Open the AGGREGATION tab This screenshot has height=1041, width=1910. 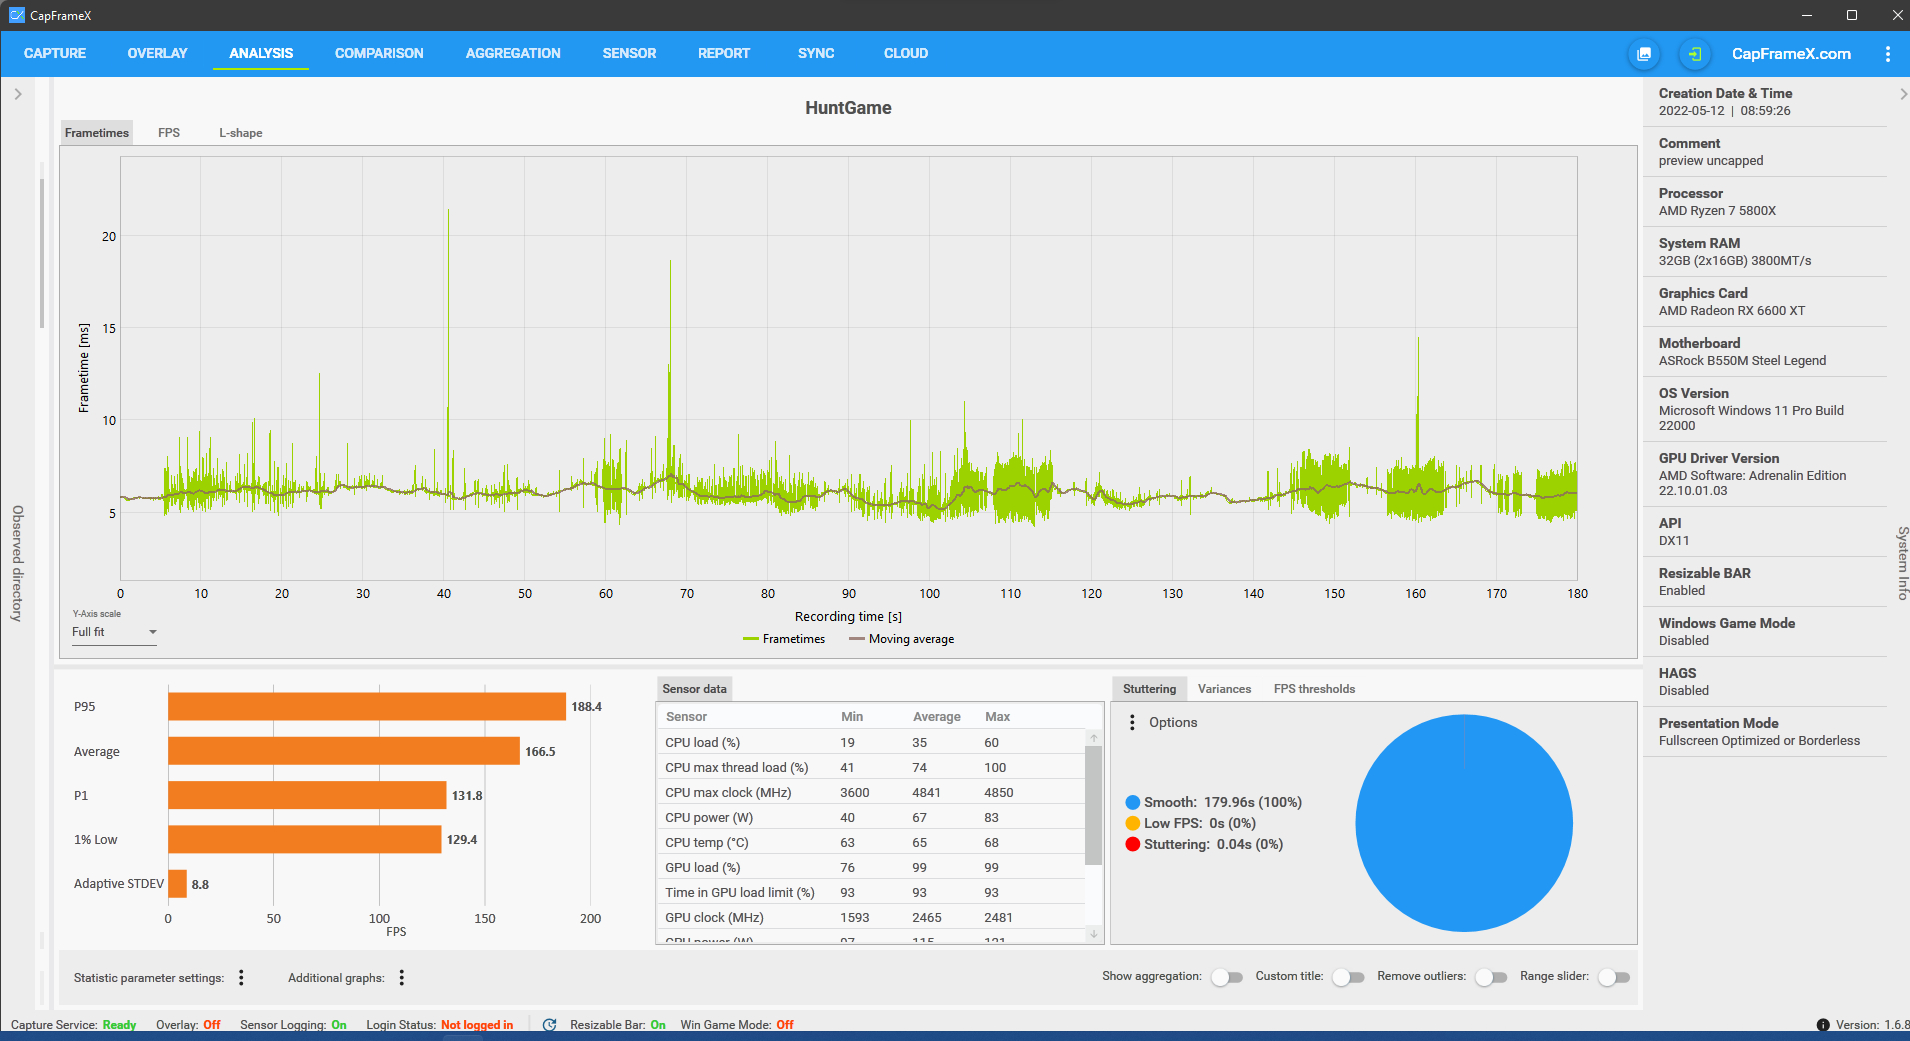[513, 54]
